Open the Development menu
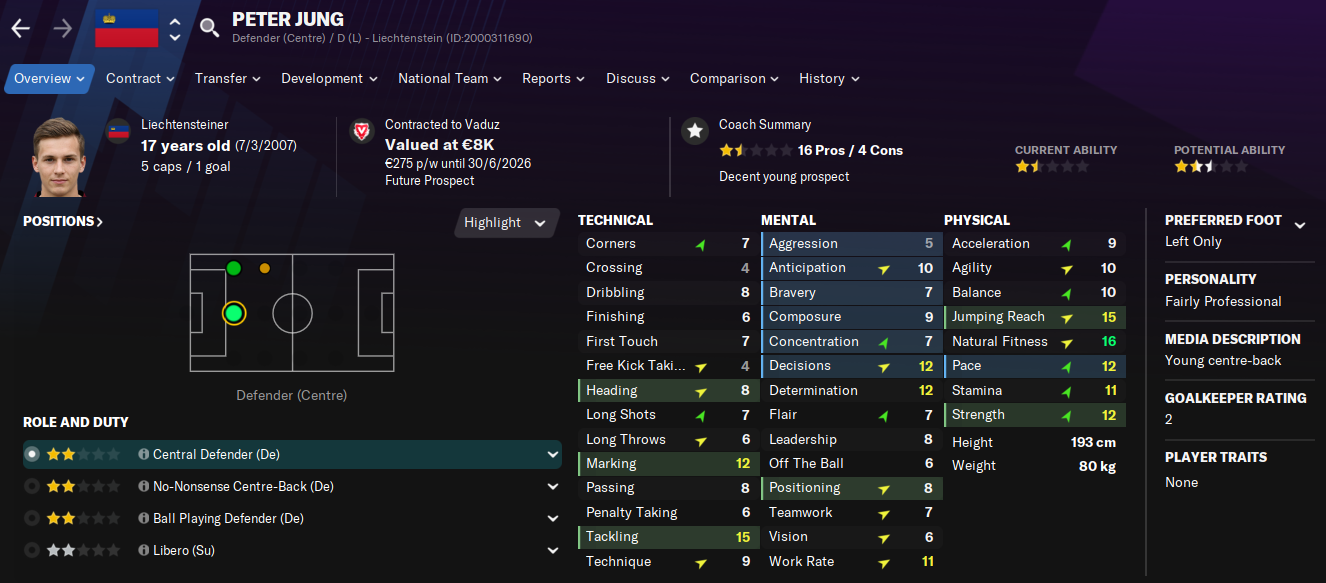The height and width of the screenshot is (583, 1326). point(329,79)
